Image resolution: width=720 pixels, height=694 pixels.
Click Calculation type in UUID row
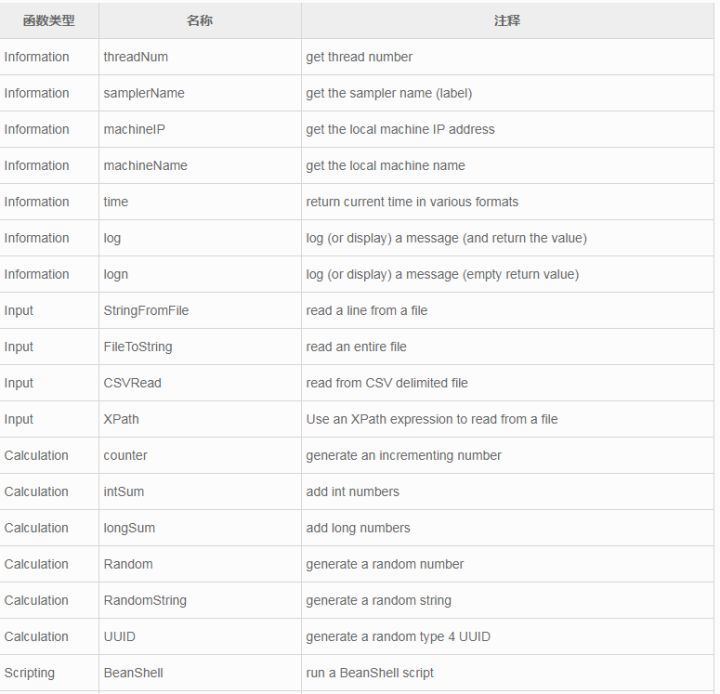click(36, 637)
